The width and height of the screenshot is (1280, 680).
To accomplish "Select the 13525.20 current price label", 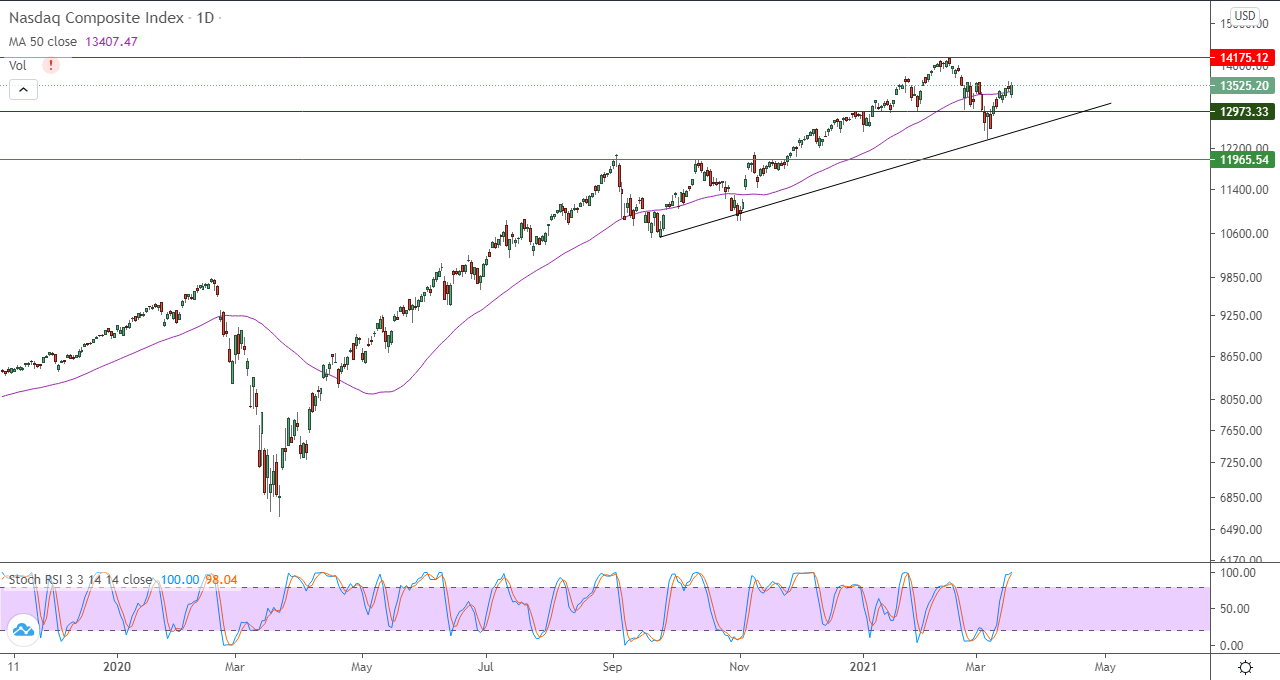I will point(1243,86).
